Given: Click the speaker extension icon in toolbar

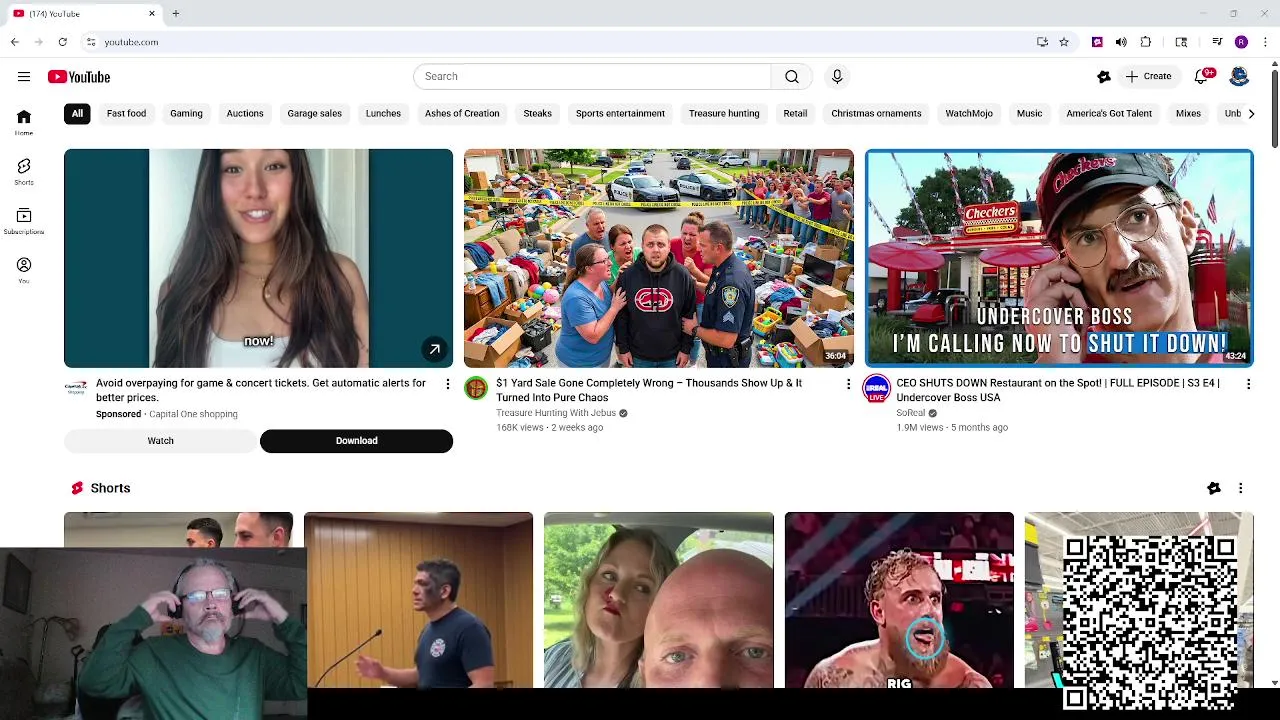Looking at the screenshot, I should (1121, 42).
